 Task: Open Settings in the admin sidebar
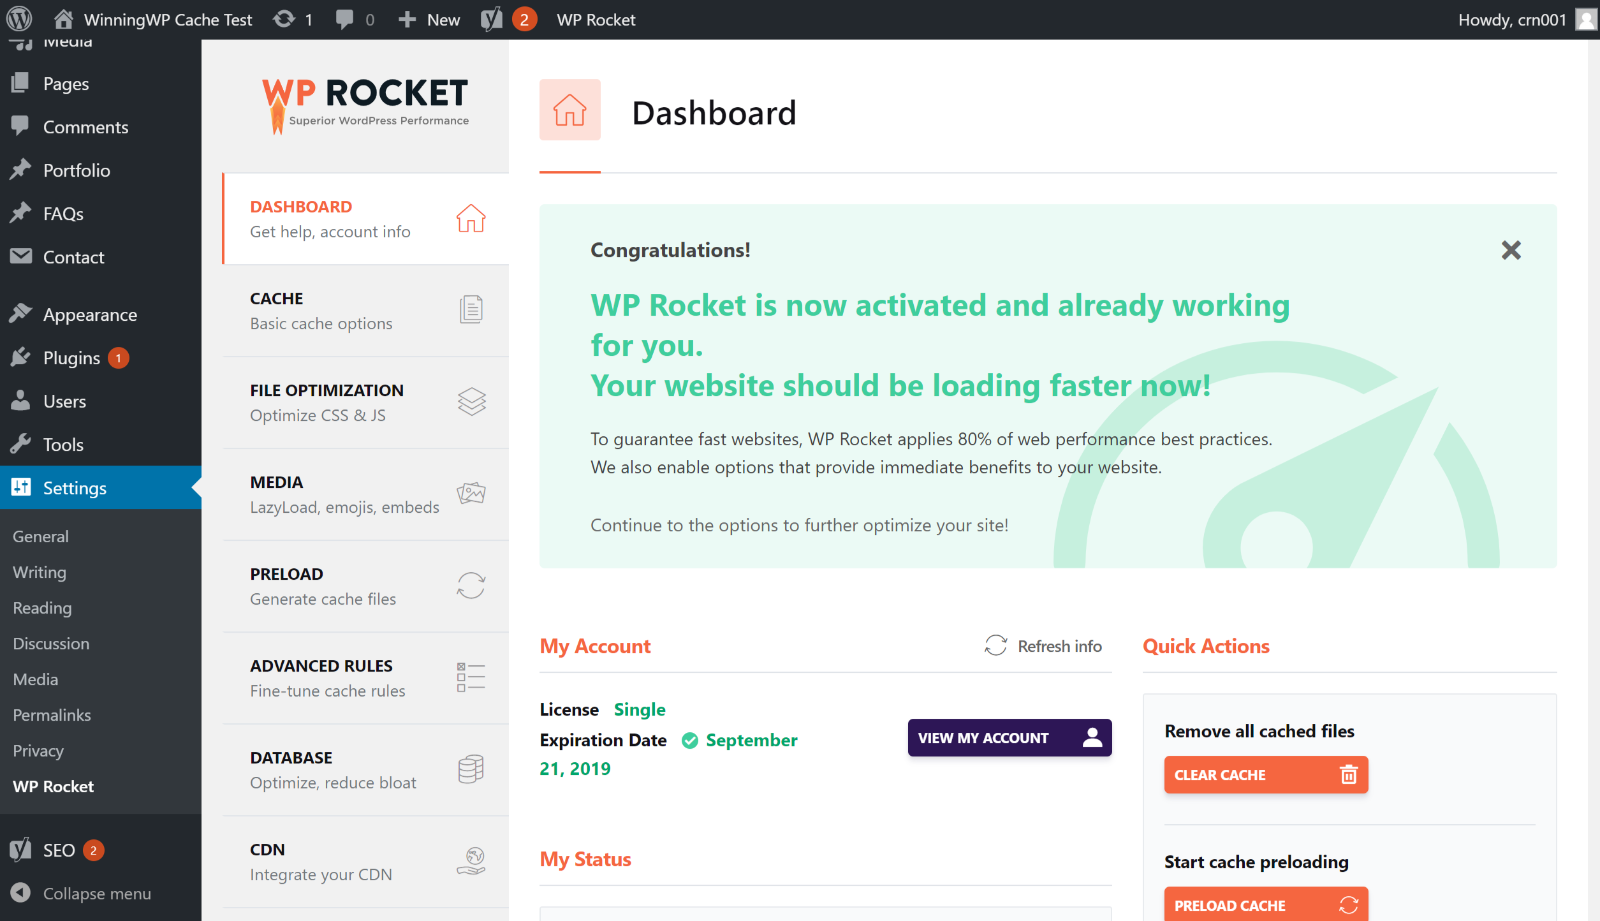click(100, 488)
